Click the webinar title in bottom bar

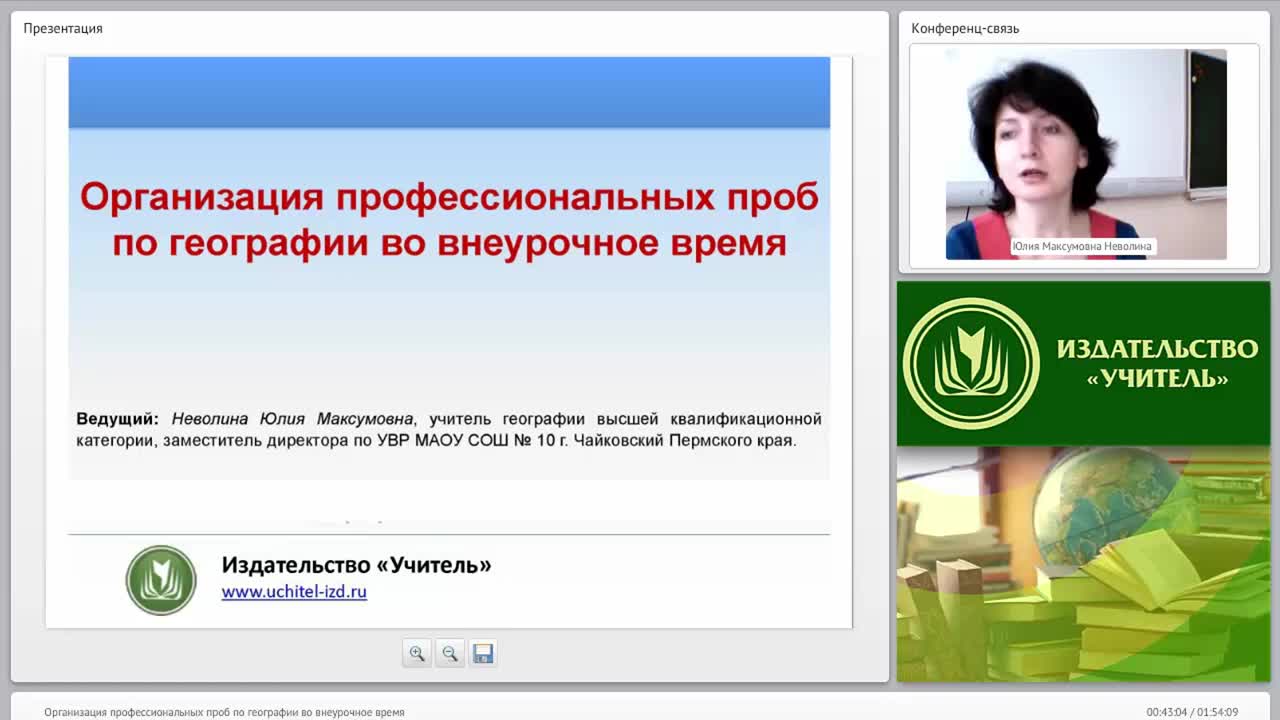224,712
